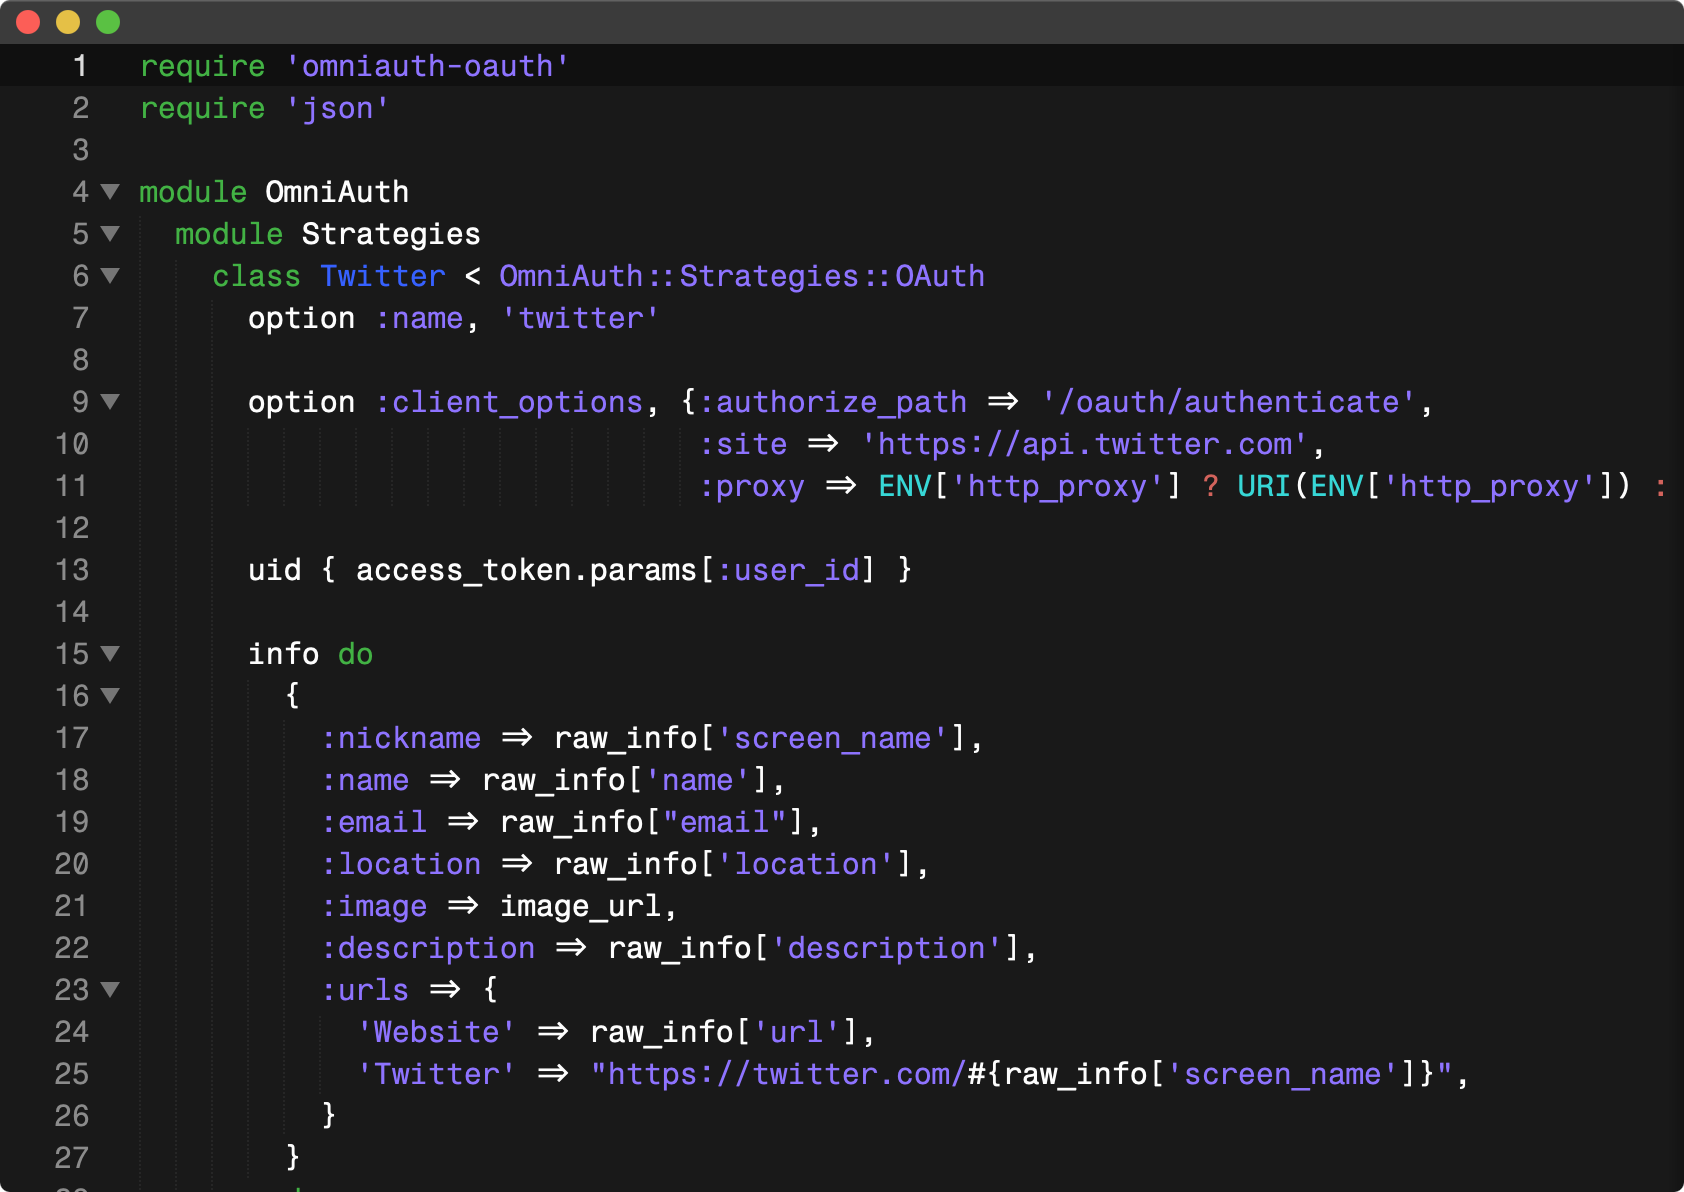Screen dimensions: 1684x1192
Task: Click the URI call on line 11
Action: point(1263,486)
